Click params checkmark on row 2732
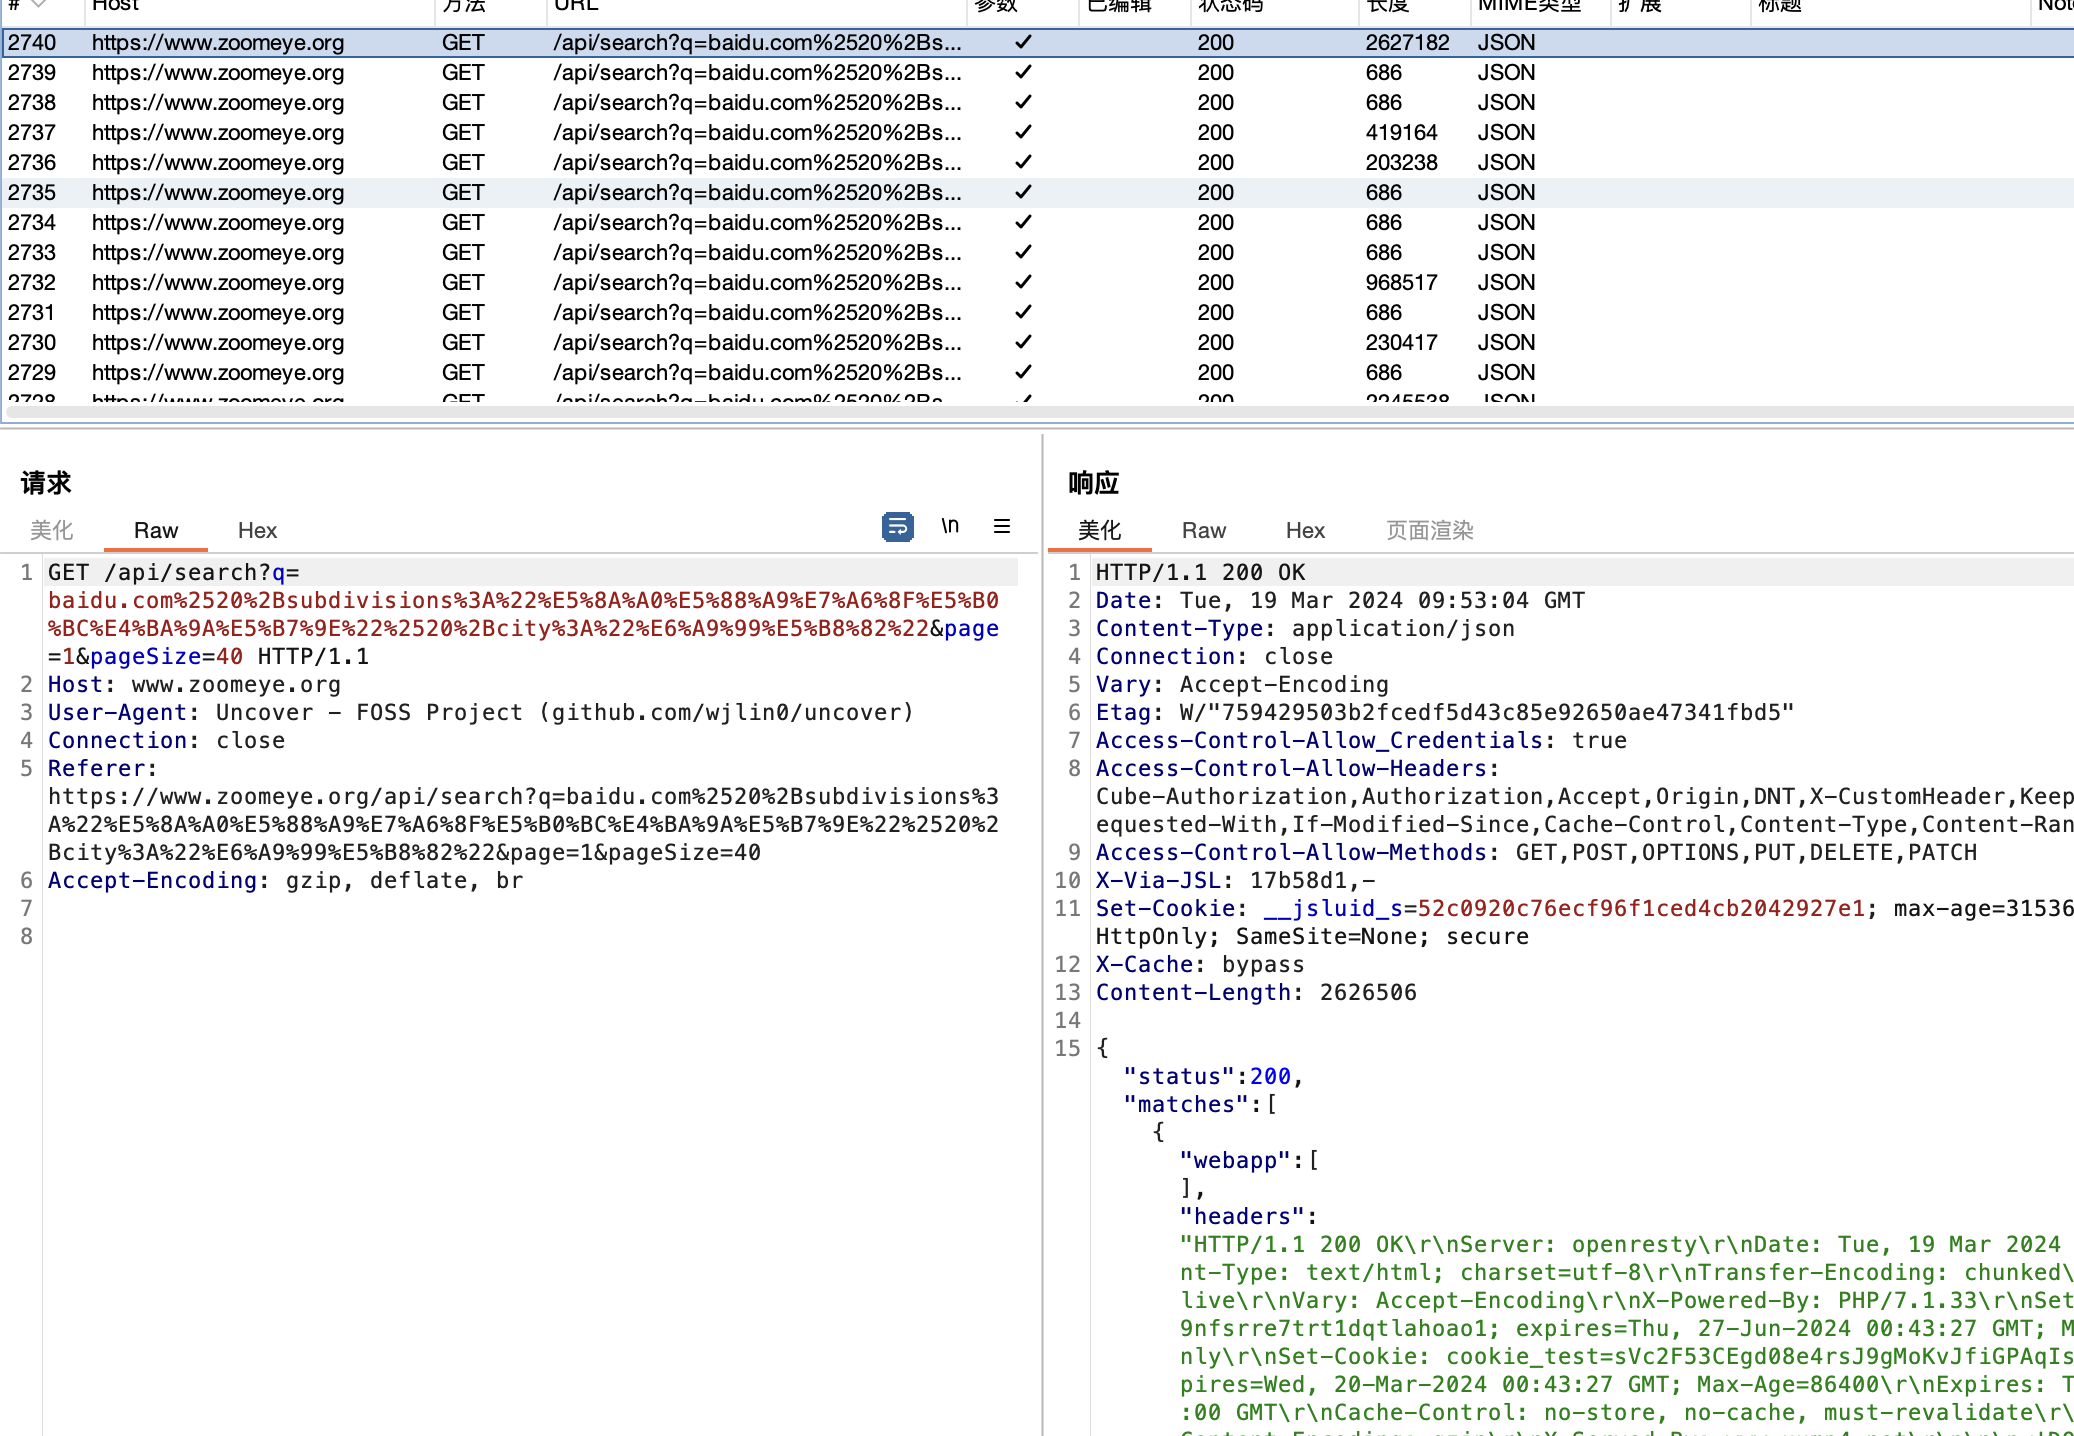 1023,283
